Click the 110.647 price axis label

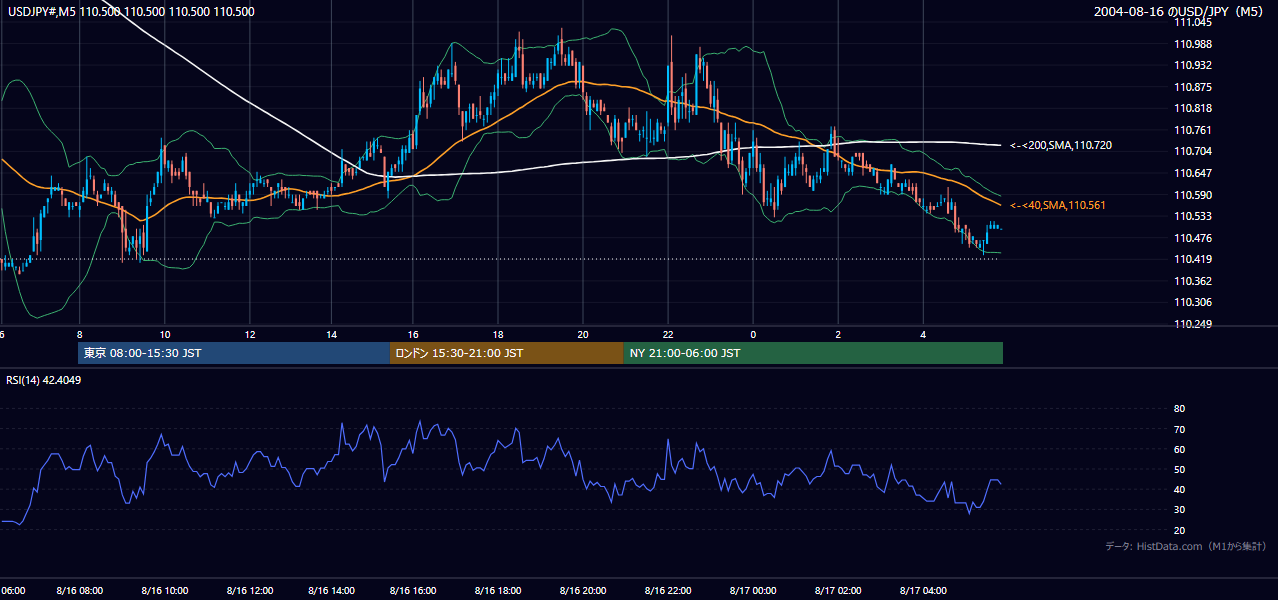[1194, 173]
